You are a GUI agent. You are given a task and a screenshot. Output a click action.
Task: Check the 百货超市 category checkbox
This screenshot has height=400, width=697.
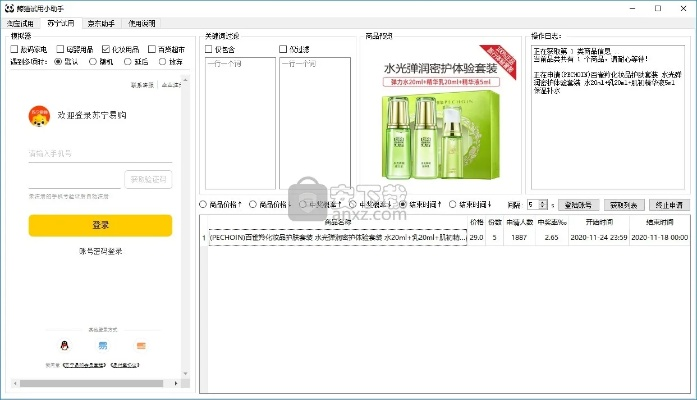point(152,49)
